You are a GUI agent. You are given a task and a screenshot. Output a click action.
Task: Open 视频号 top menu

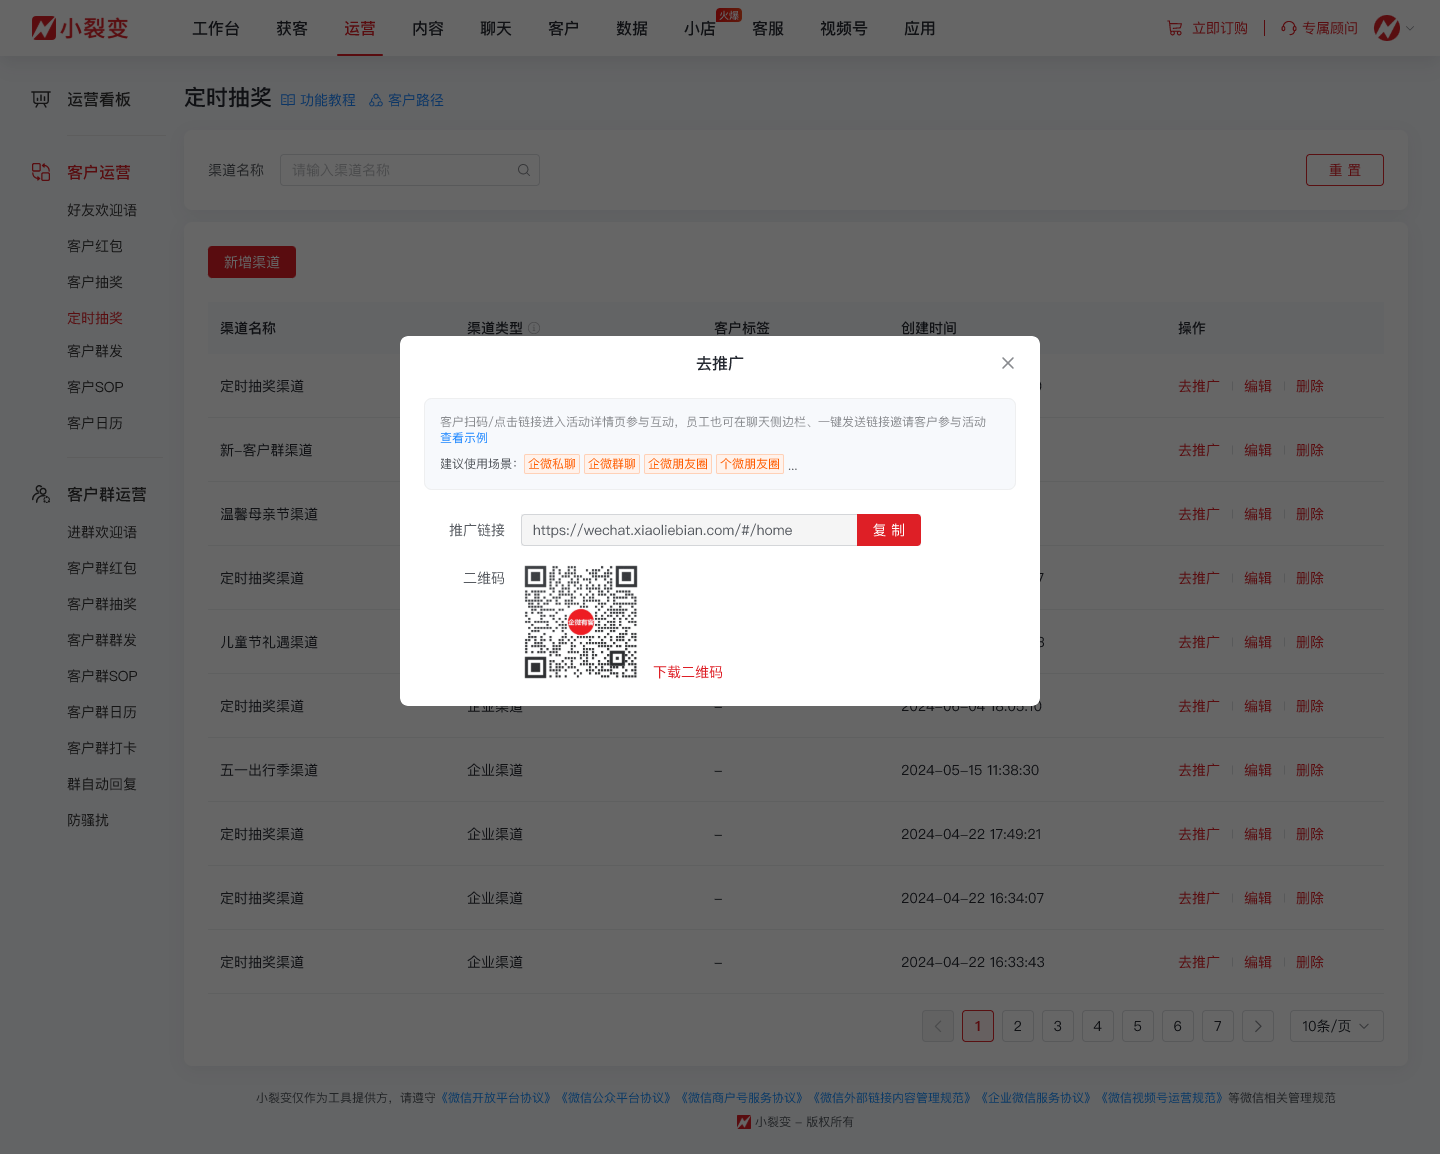(844, 29)
